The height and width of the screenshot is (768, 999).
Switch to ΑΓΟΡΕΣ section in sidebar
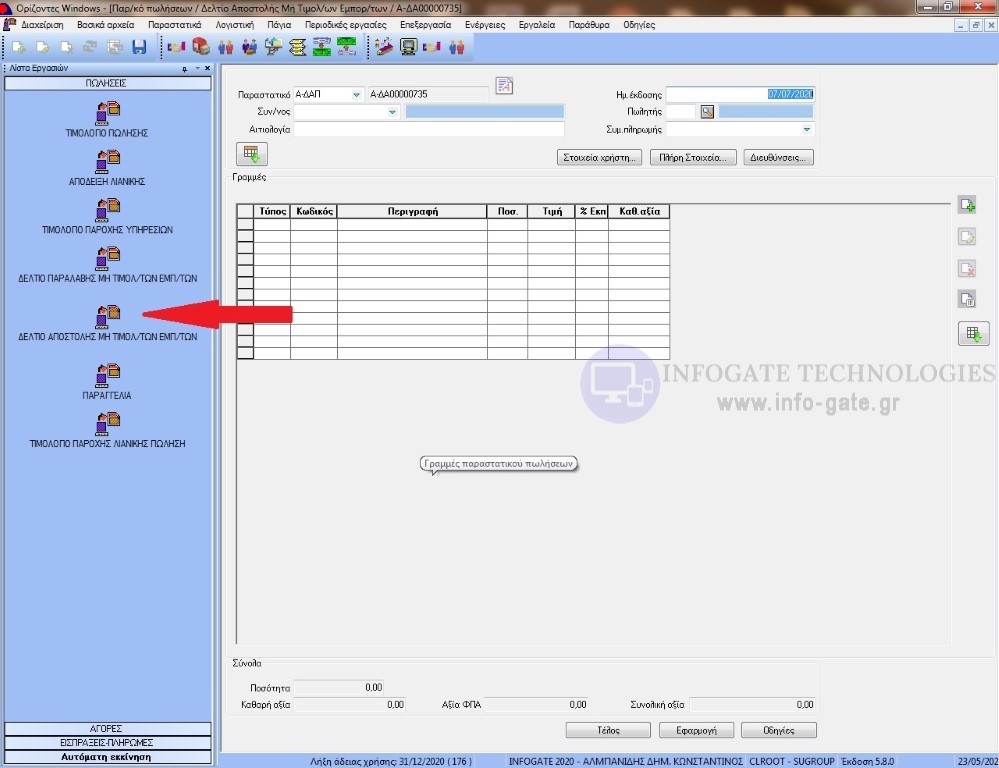point(108,729)
